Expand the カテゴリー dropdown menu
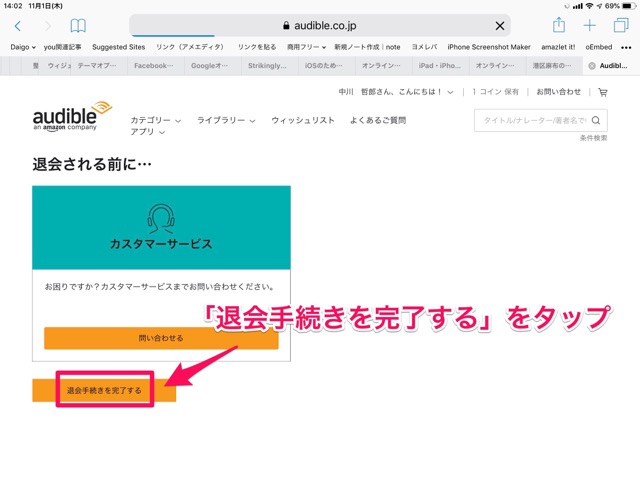Image resolution: width=640 pixels, height=480 pixels. tap(155, 120)
